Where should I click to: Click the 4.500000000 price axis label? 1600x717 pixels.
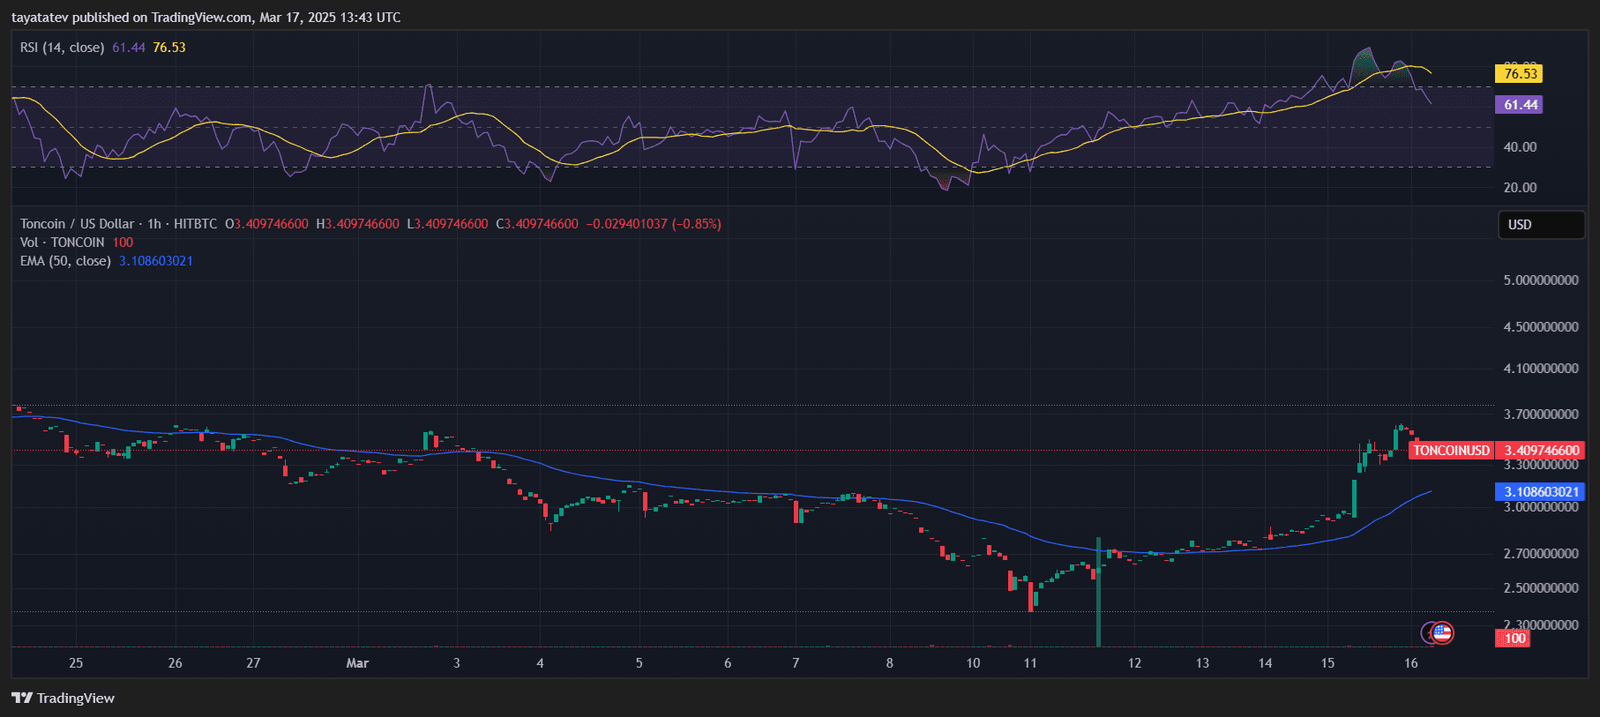coord(1541,327)
